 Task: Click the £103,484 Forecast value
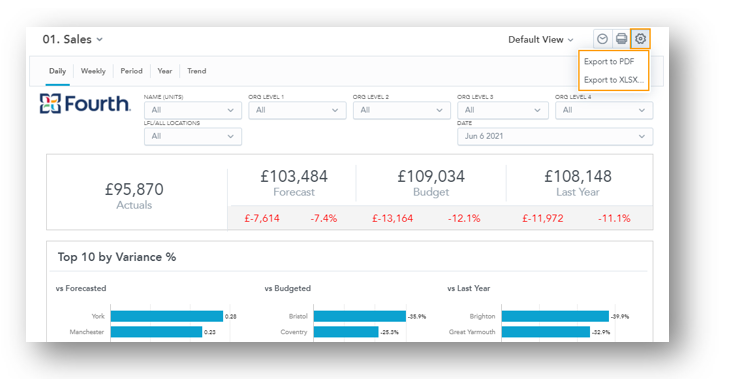[294, 176]
